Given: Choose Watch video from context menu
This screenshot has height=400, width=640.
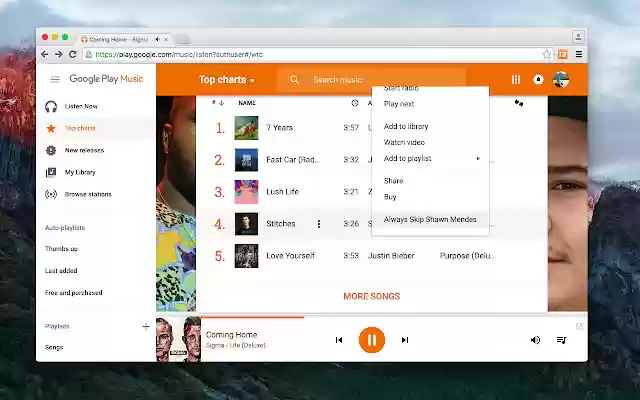Looking at the screenshot, I should click(404, 142).
